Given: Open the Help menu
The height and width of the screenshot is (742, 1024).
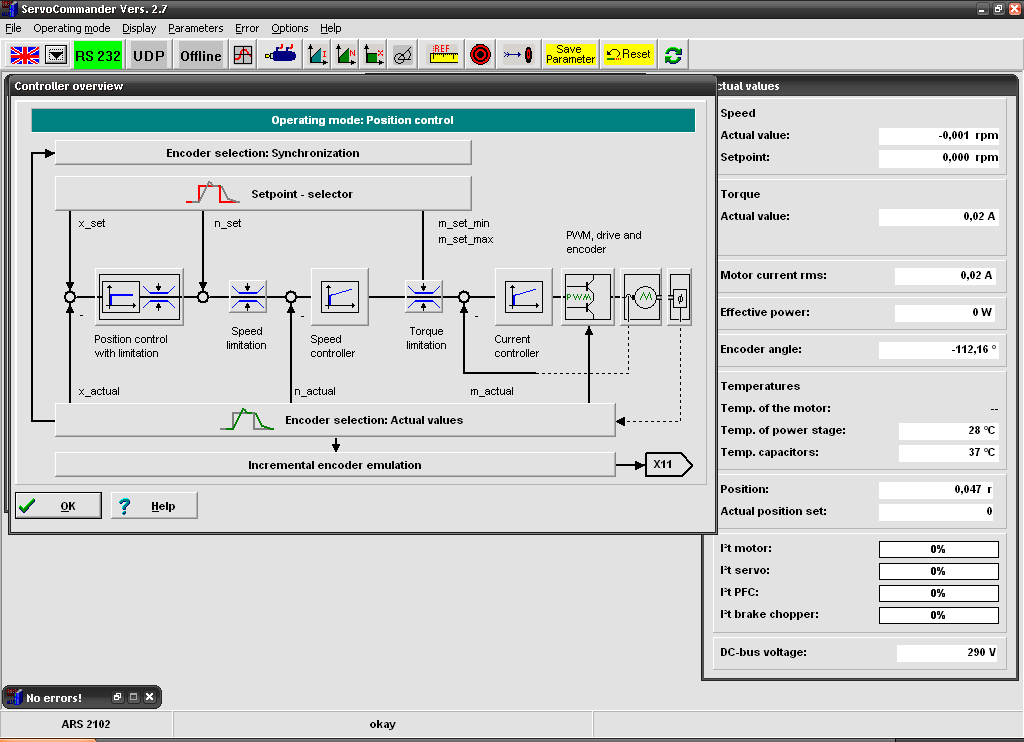Looking at the screenshot, I should 330,28.
